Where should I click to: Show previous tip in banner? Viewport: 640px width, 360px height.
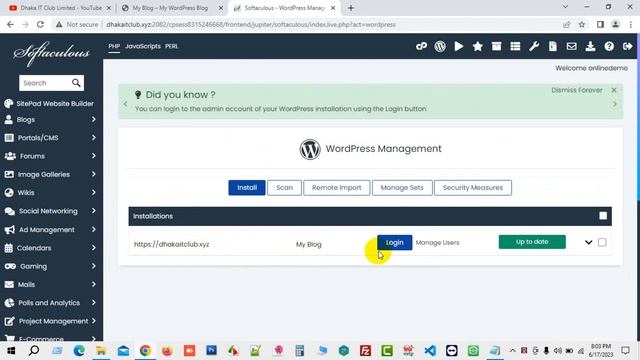125,104
